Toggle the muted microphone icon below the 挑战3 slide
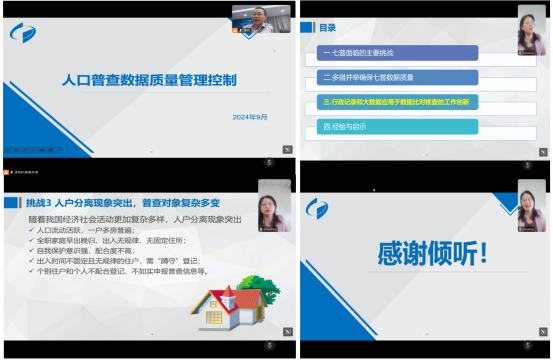The image size is (553, 361). coord(269,345)
